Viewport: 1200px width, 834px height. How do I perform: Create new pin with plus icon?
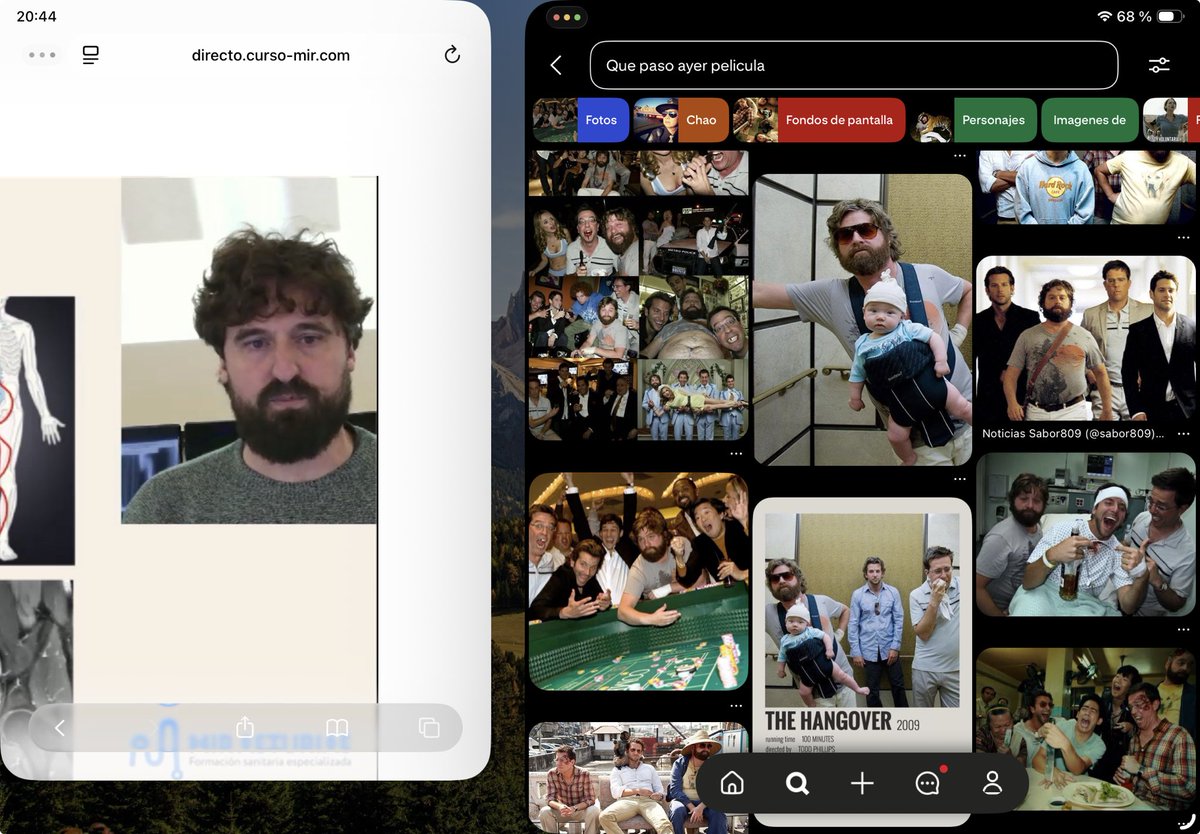pos(862,783)
